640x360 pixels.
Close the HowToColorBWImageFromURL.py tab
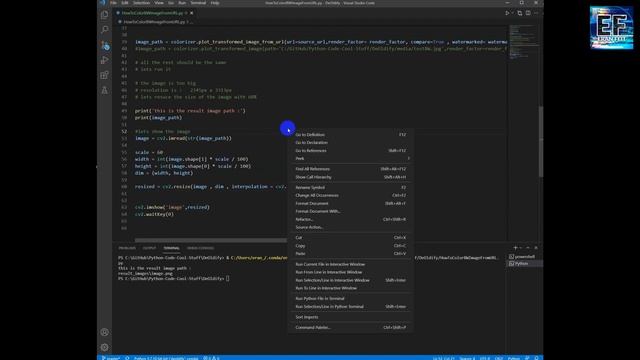[191, 13]
